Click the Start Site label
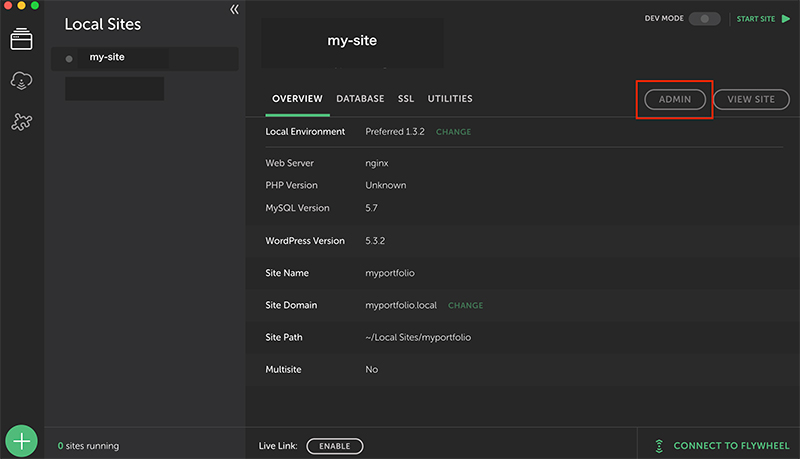 click(x=756, y=19)
